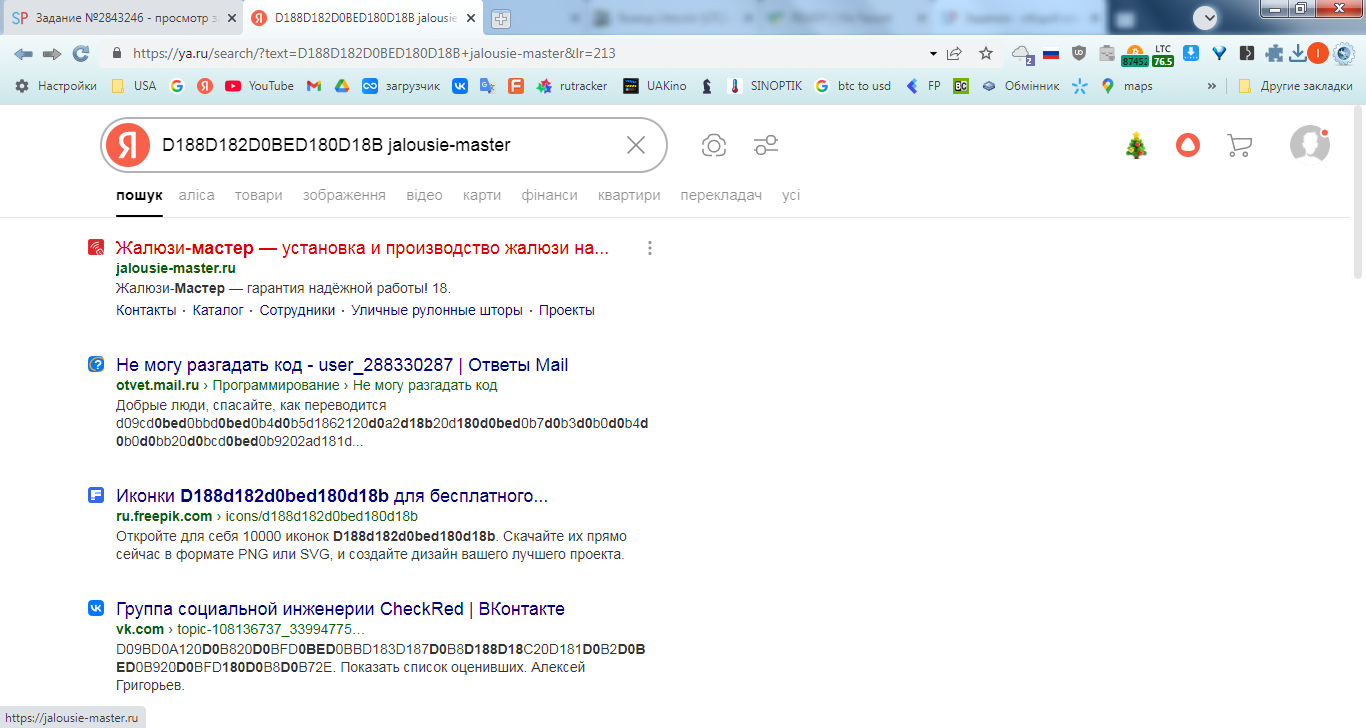Show hidden bookmarks with the double chevron
Viewport: 1366px width, 728px height.
coord(1213,86)
